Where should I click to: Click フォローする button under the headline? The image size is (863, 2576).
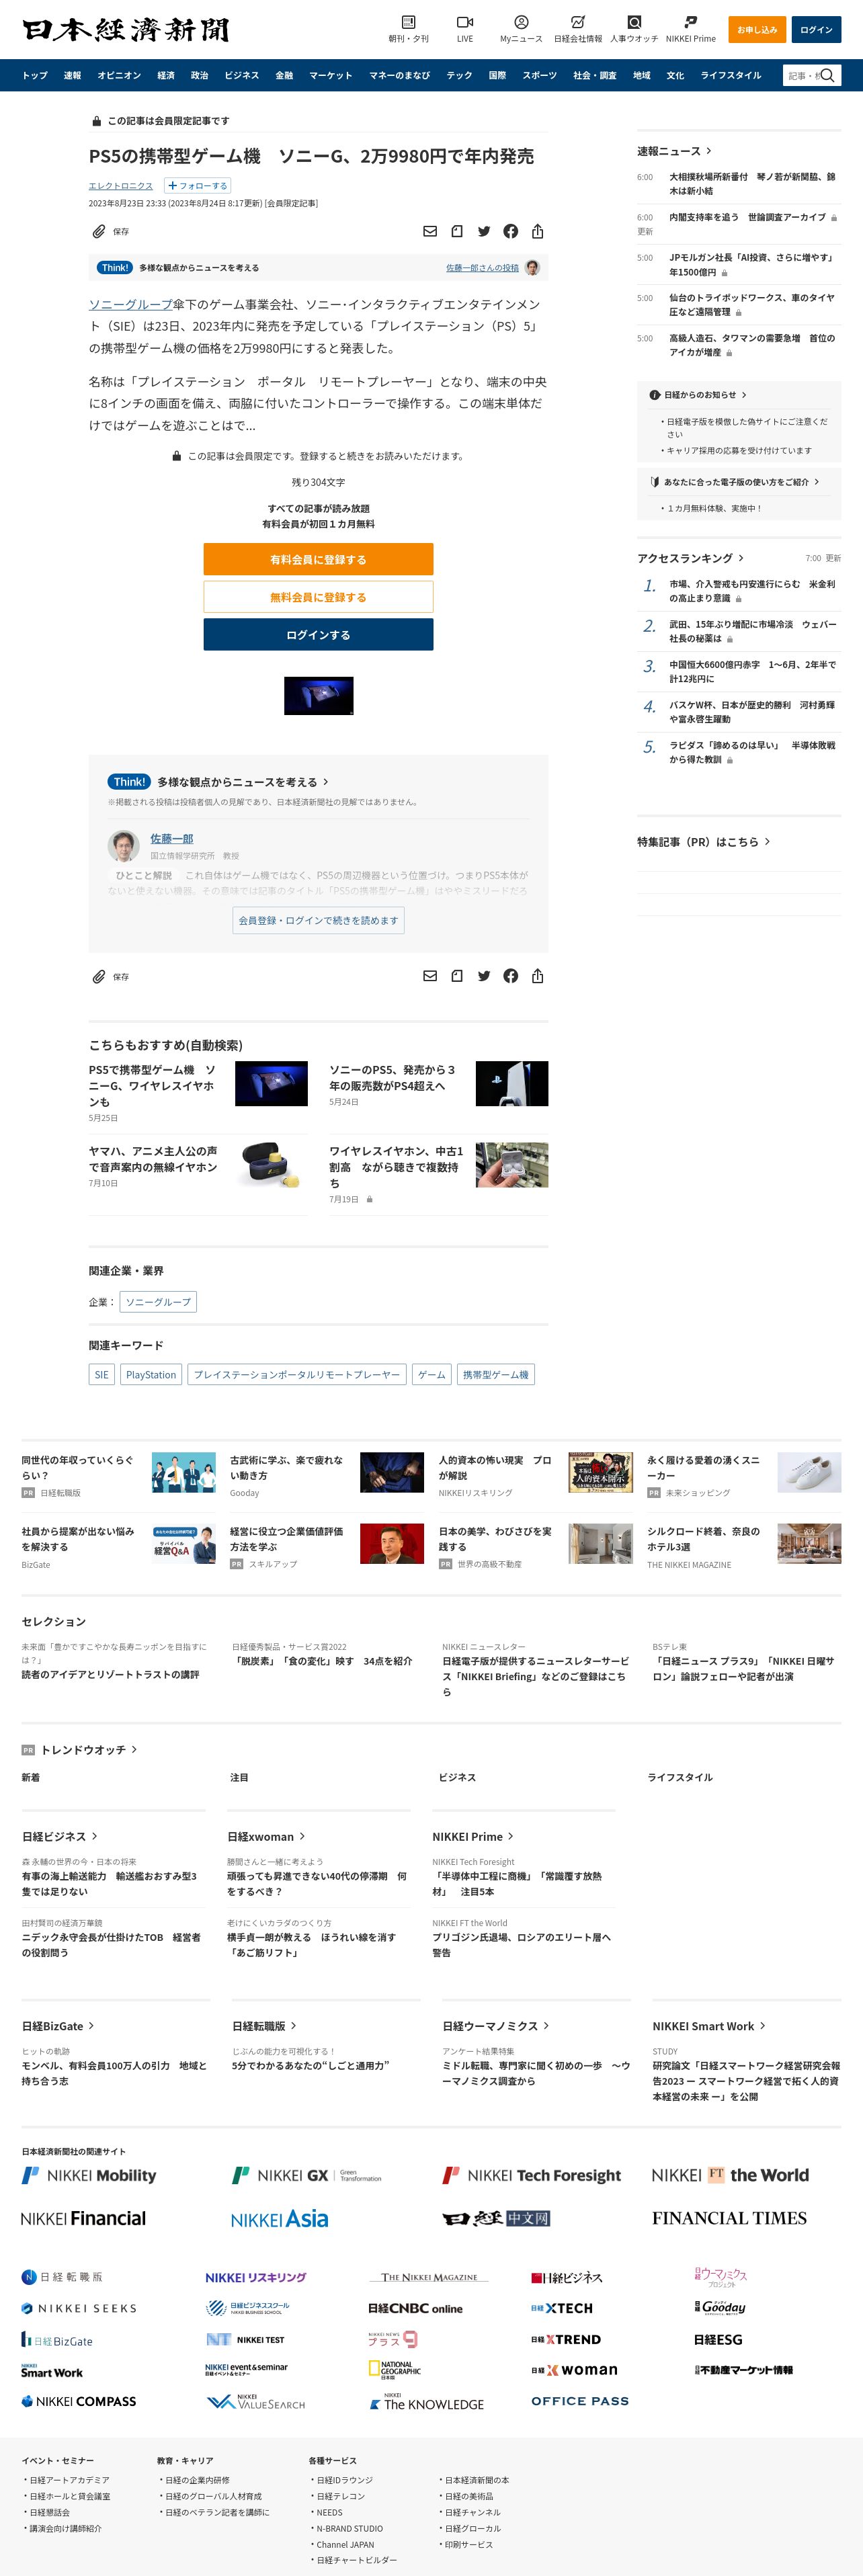pyautogui.click(x=197, y=185)
